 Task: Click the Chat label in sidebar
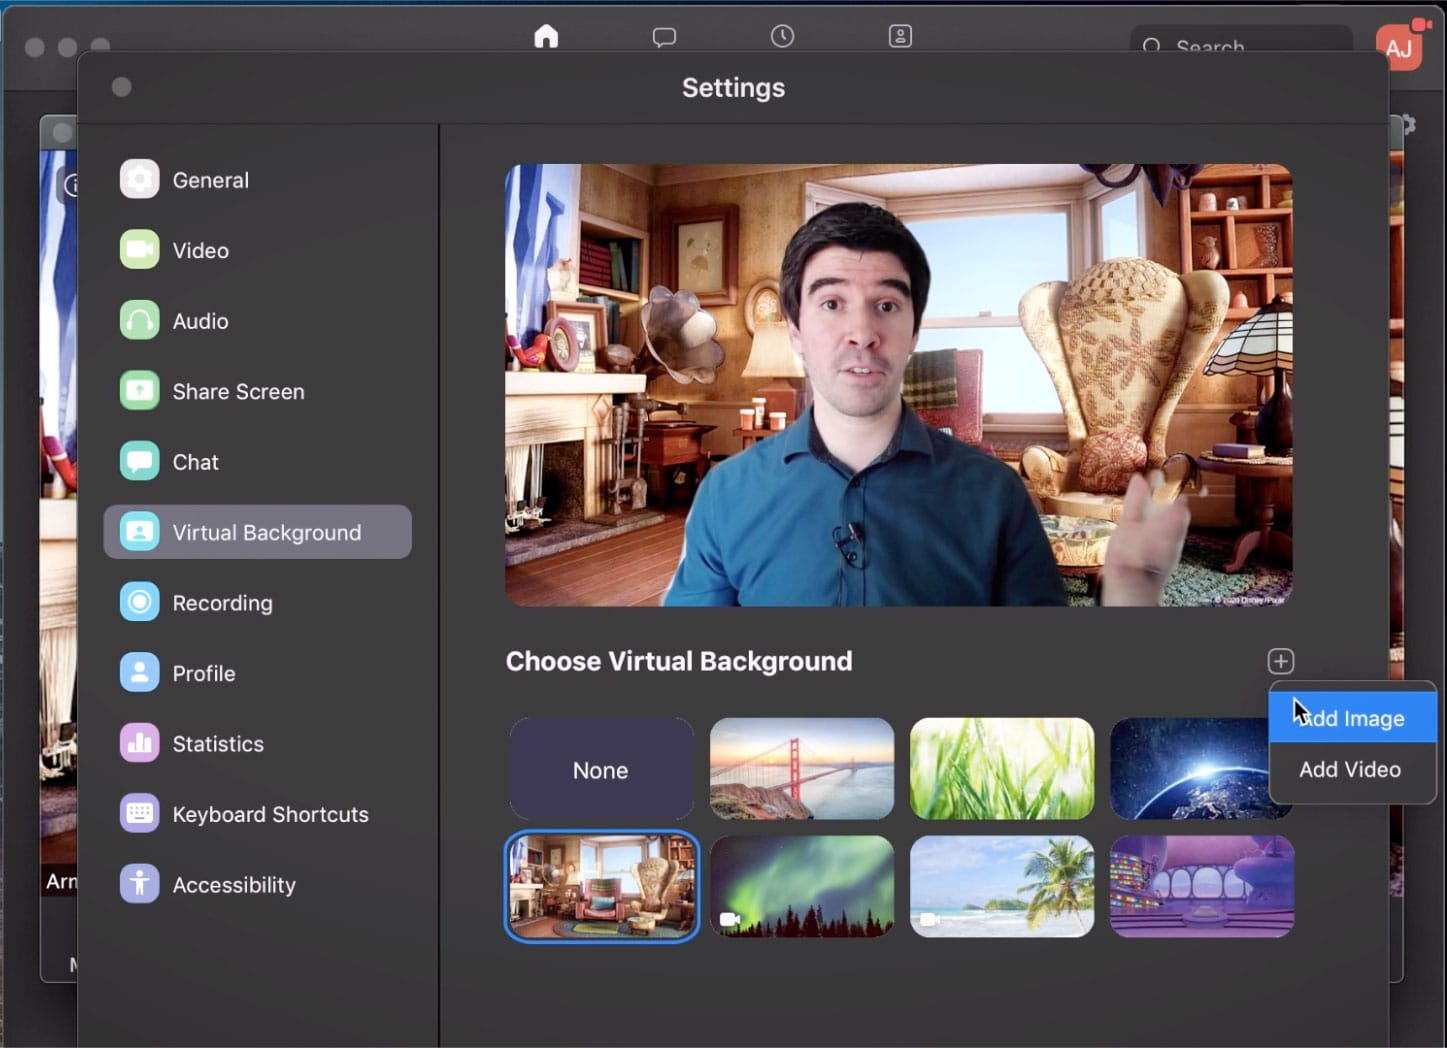coord(195,462)
